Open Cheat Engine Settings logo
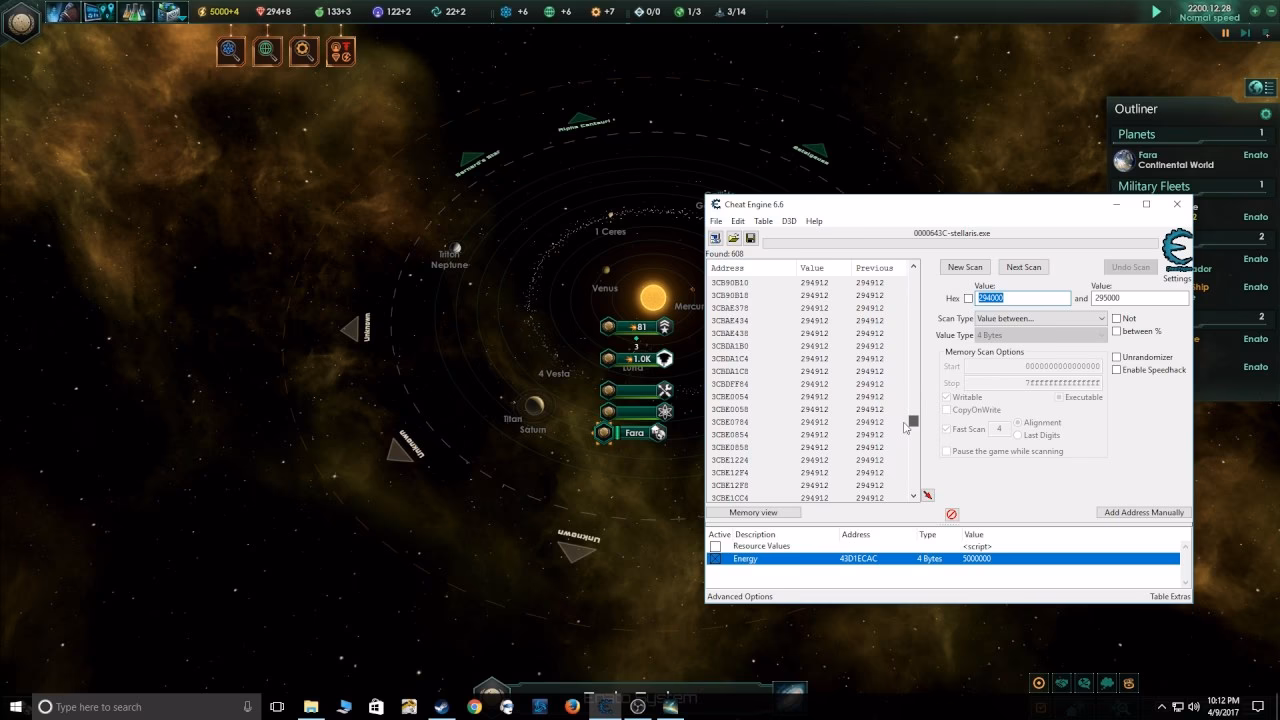Viewport: 1280px width, 720px height. coord(1177,252)
